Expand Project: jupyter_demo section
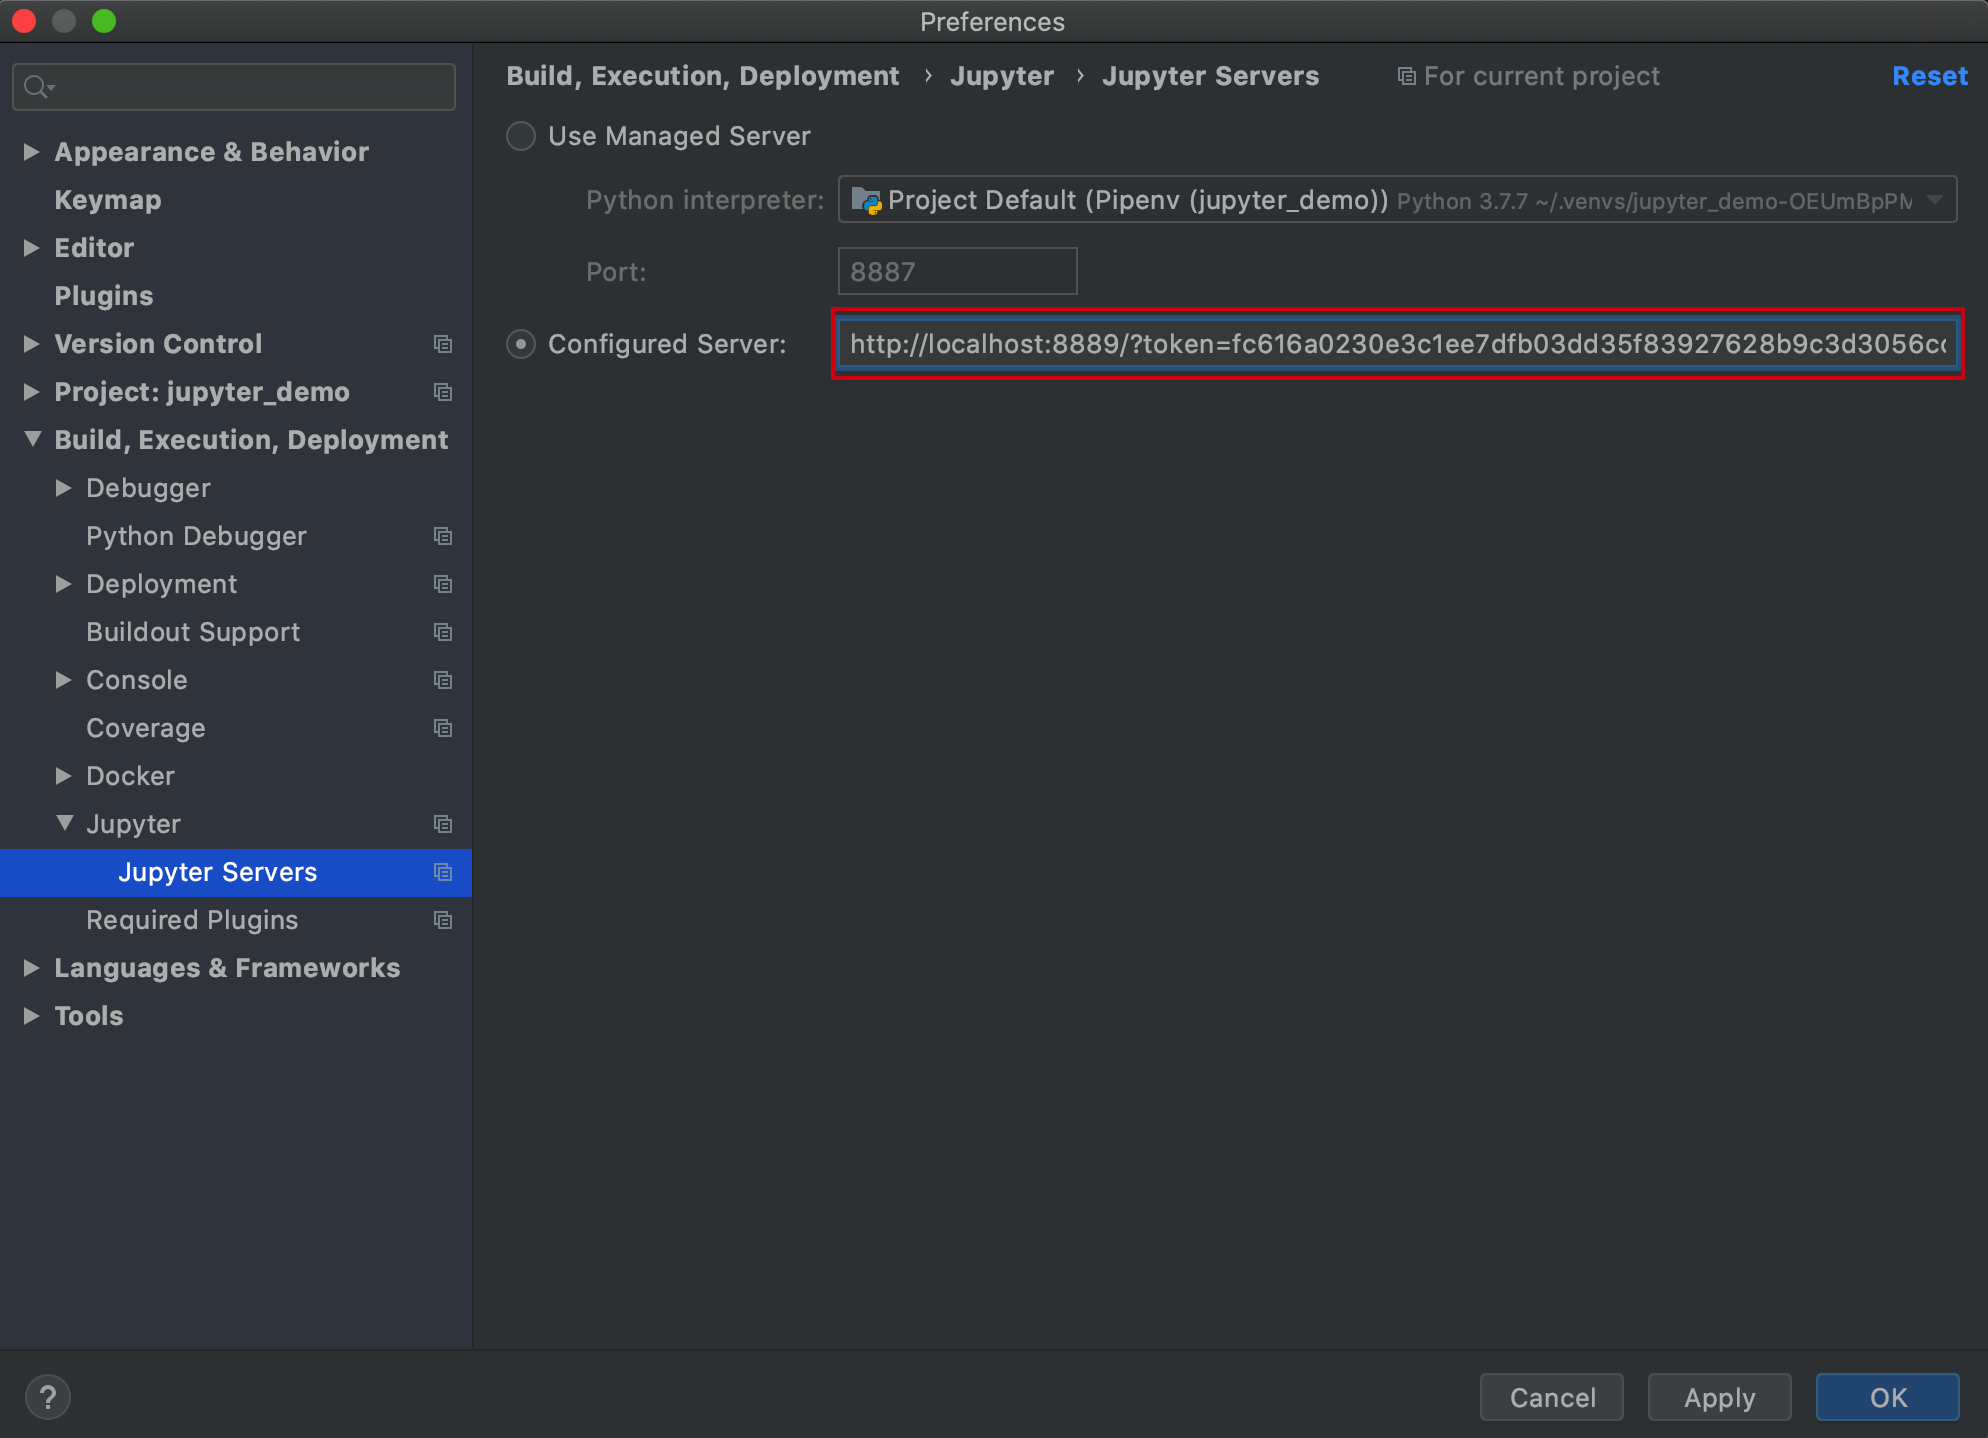This screenshot has width=1988, height=1438. pos(31,392)
